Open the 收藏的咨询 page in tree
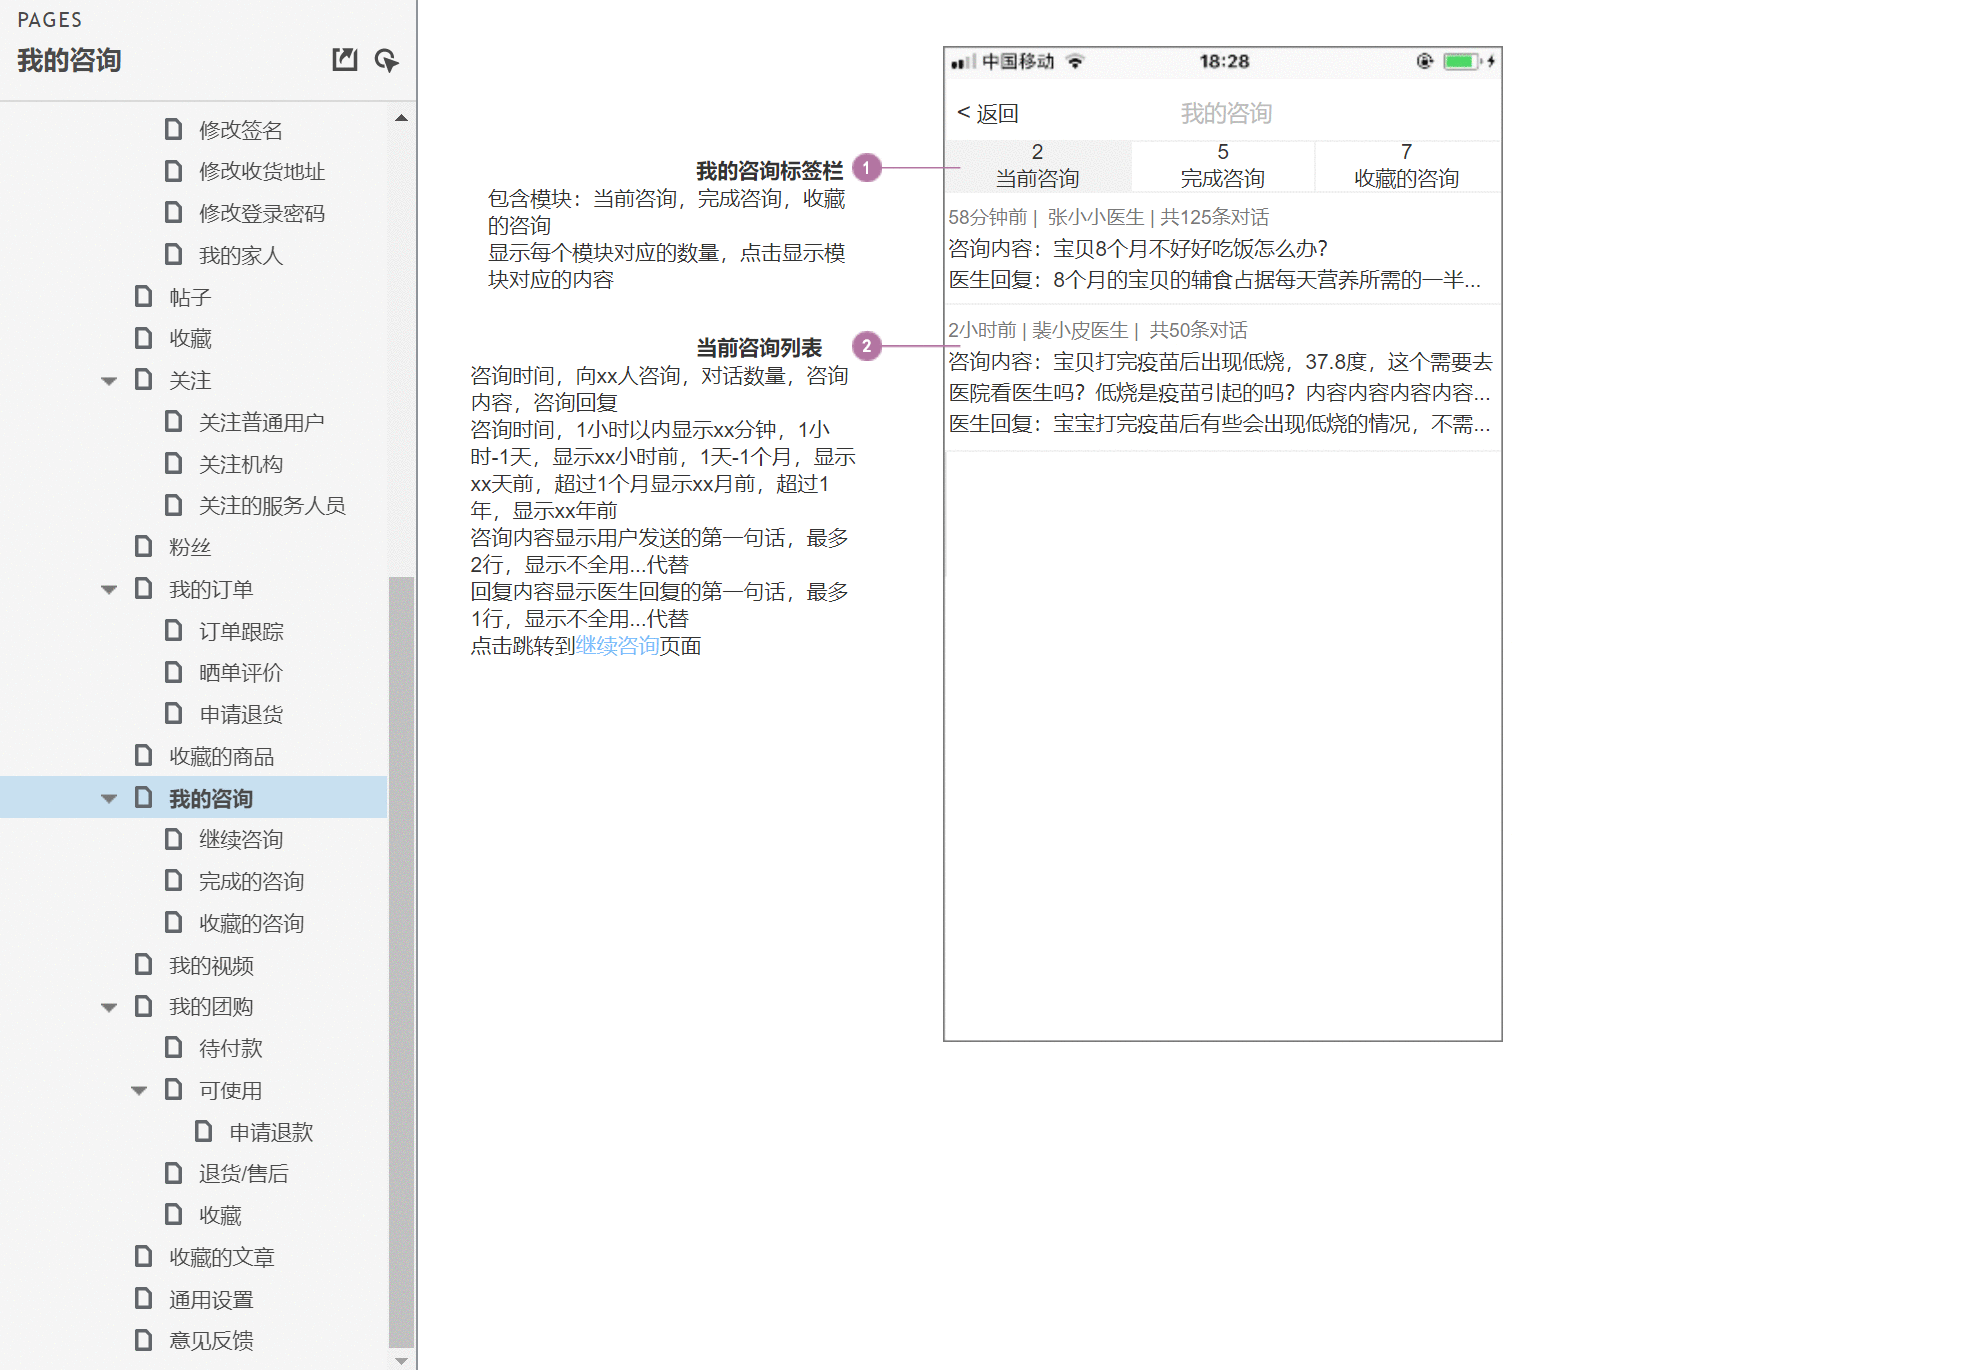This screenshot has height=1370, width=1978. click(251, 923)
